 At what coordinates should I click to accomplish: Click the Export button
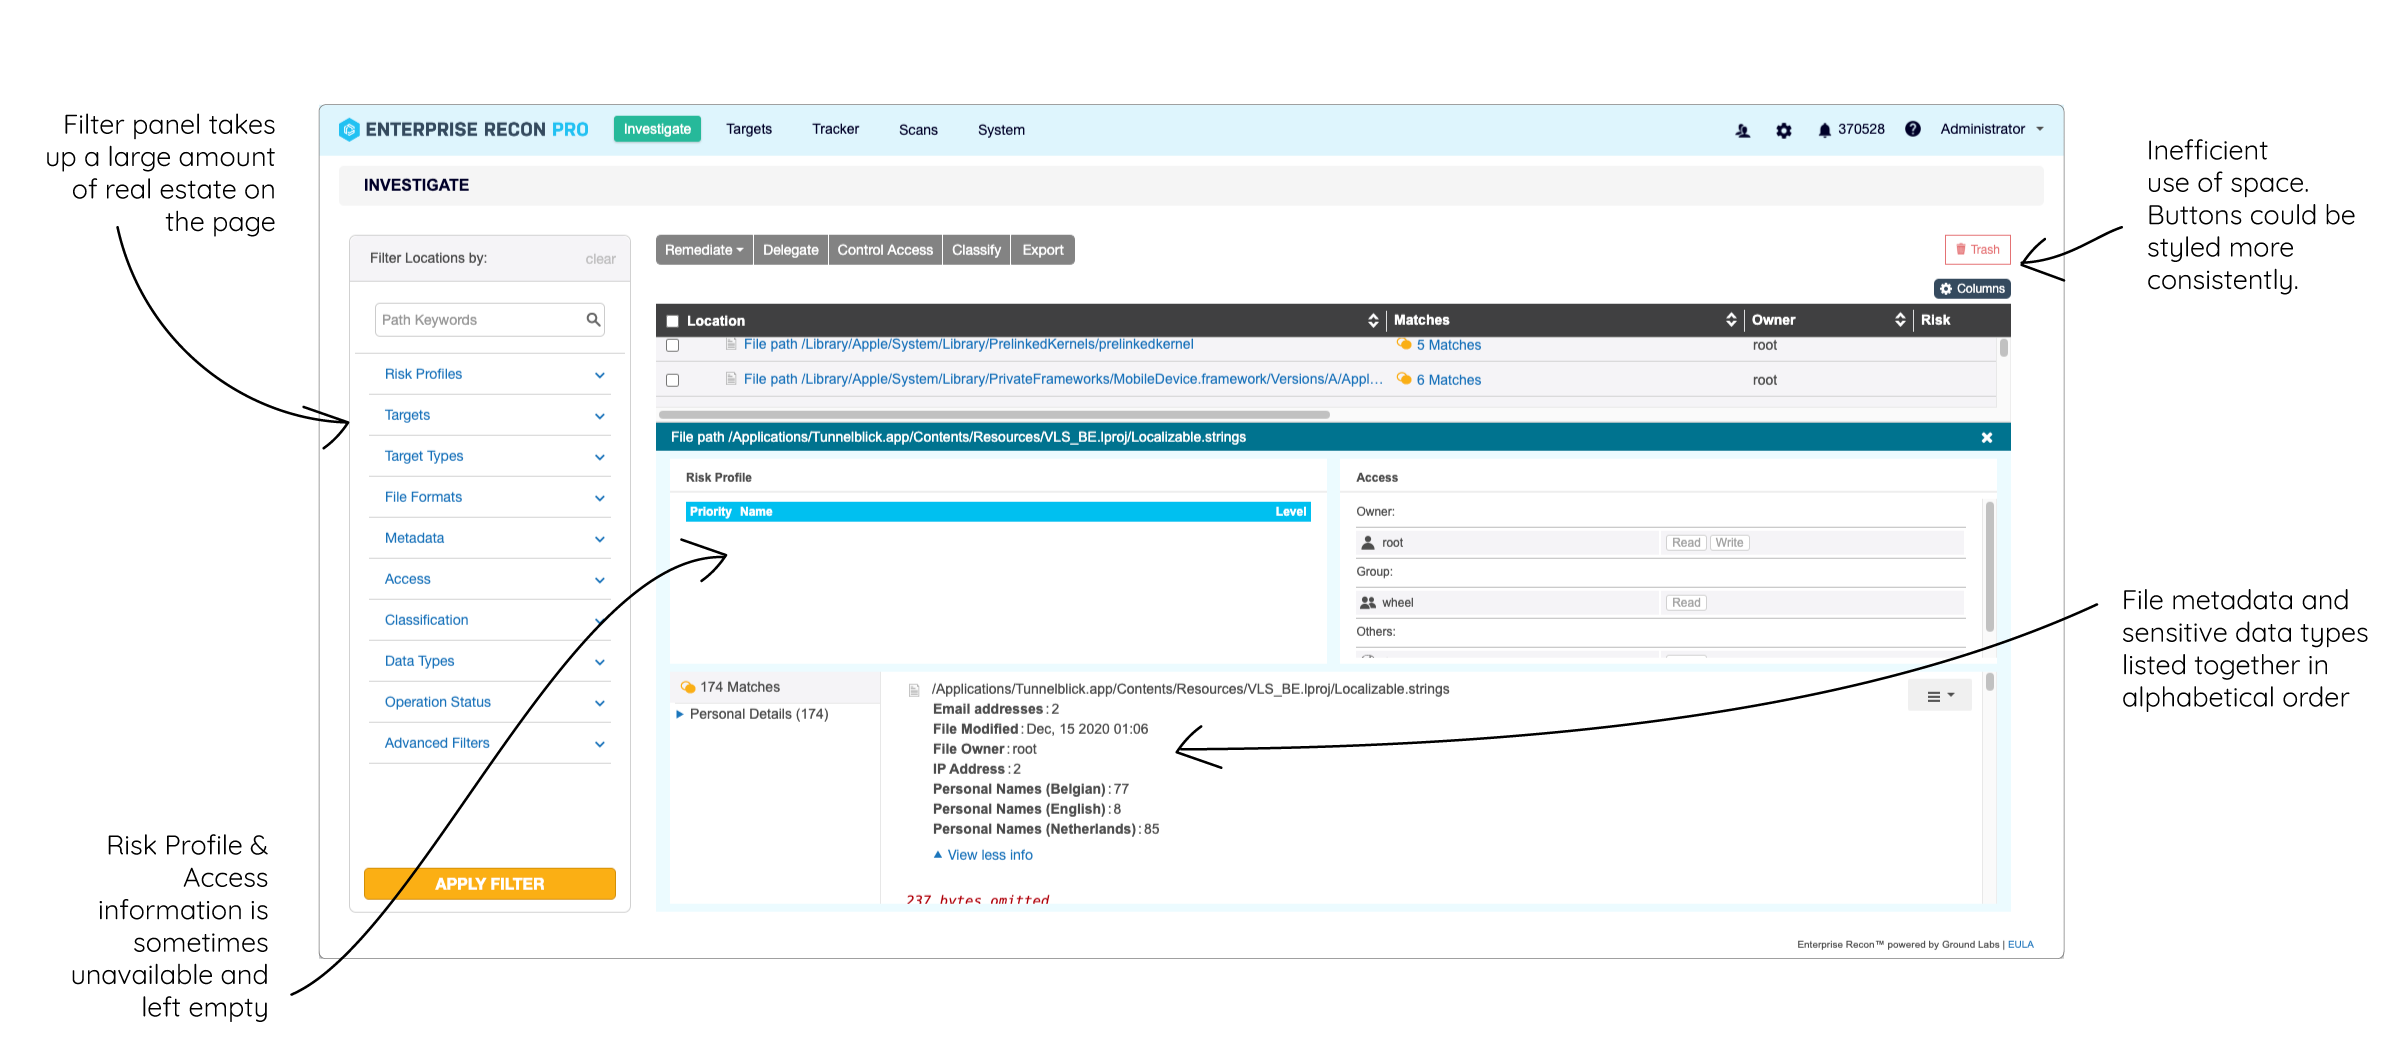pyautogui.click(x=1043, y=250)
